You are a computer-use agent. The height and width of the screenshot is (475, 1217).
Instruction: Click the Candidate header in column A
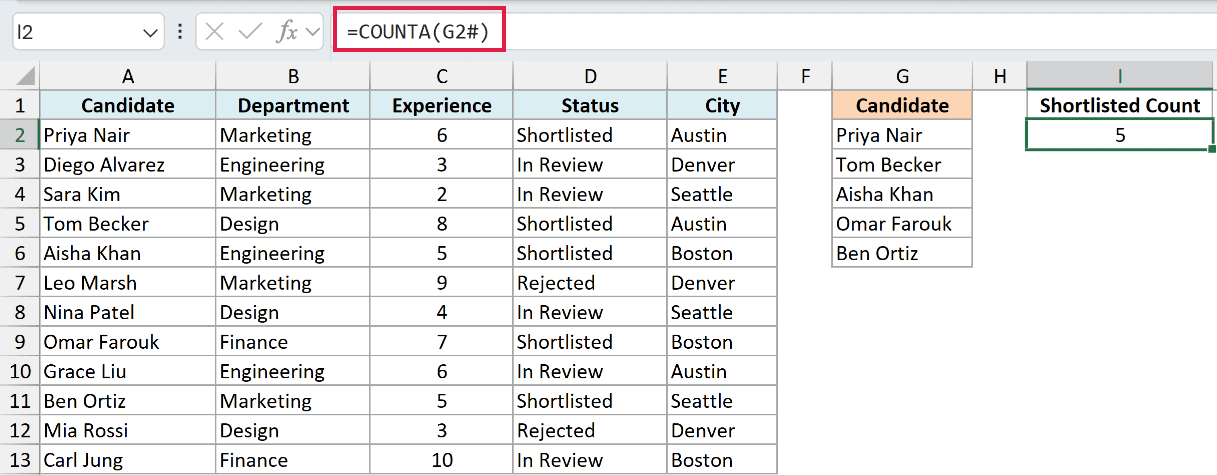click(128, 105)
